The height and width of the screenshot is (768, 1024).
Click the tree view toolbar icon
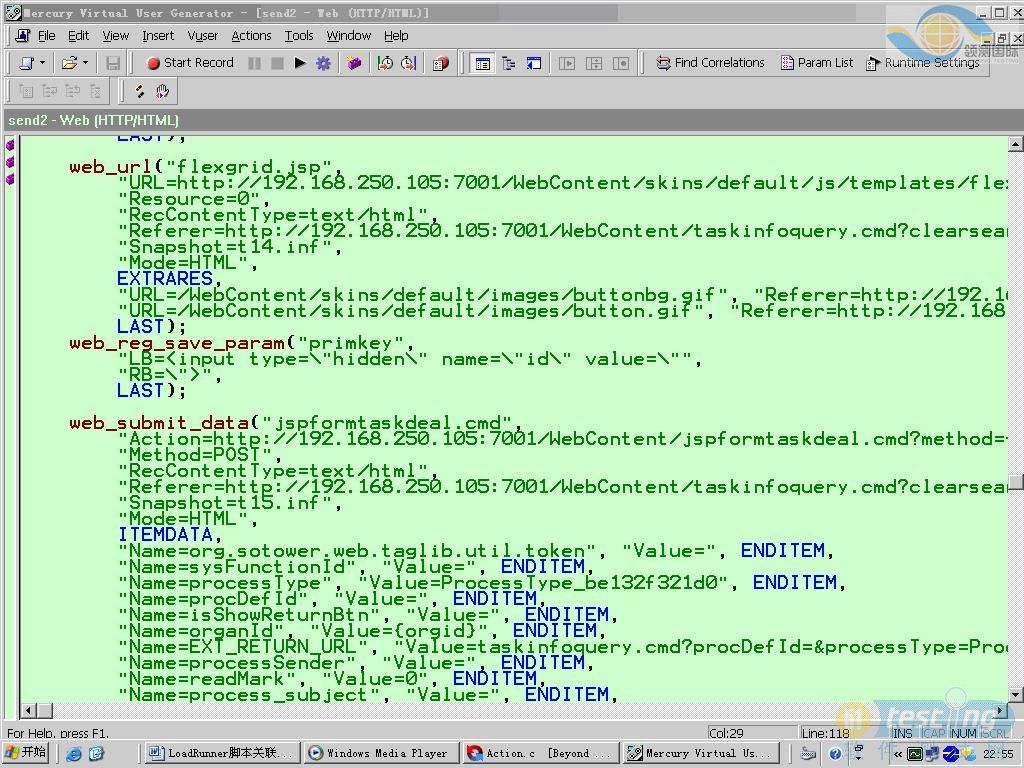[509, 63]
